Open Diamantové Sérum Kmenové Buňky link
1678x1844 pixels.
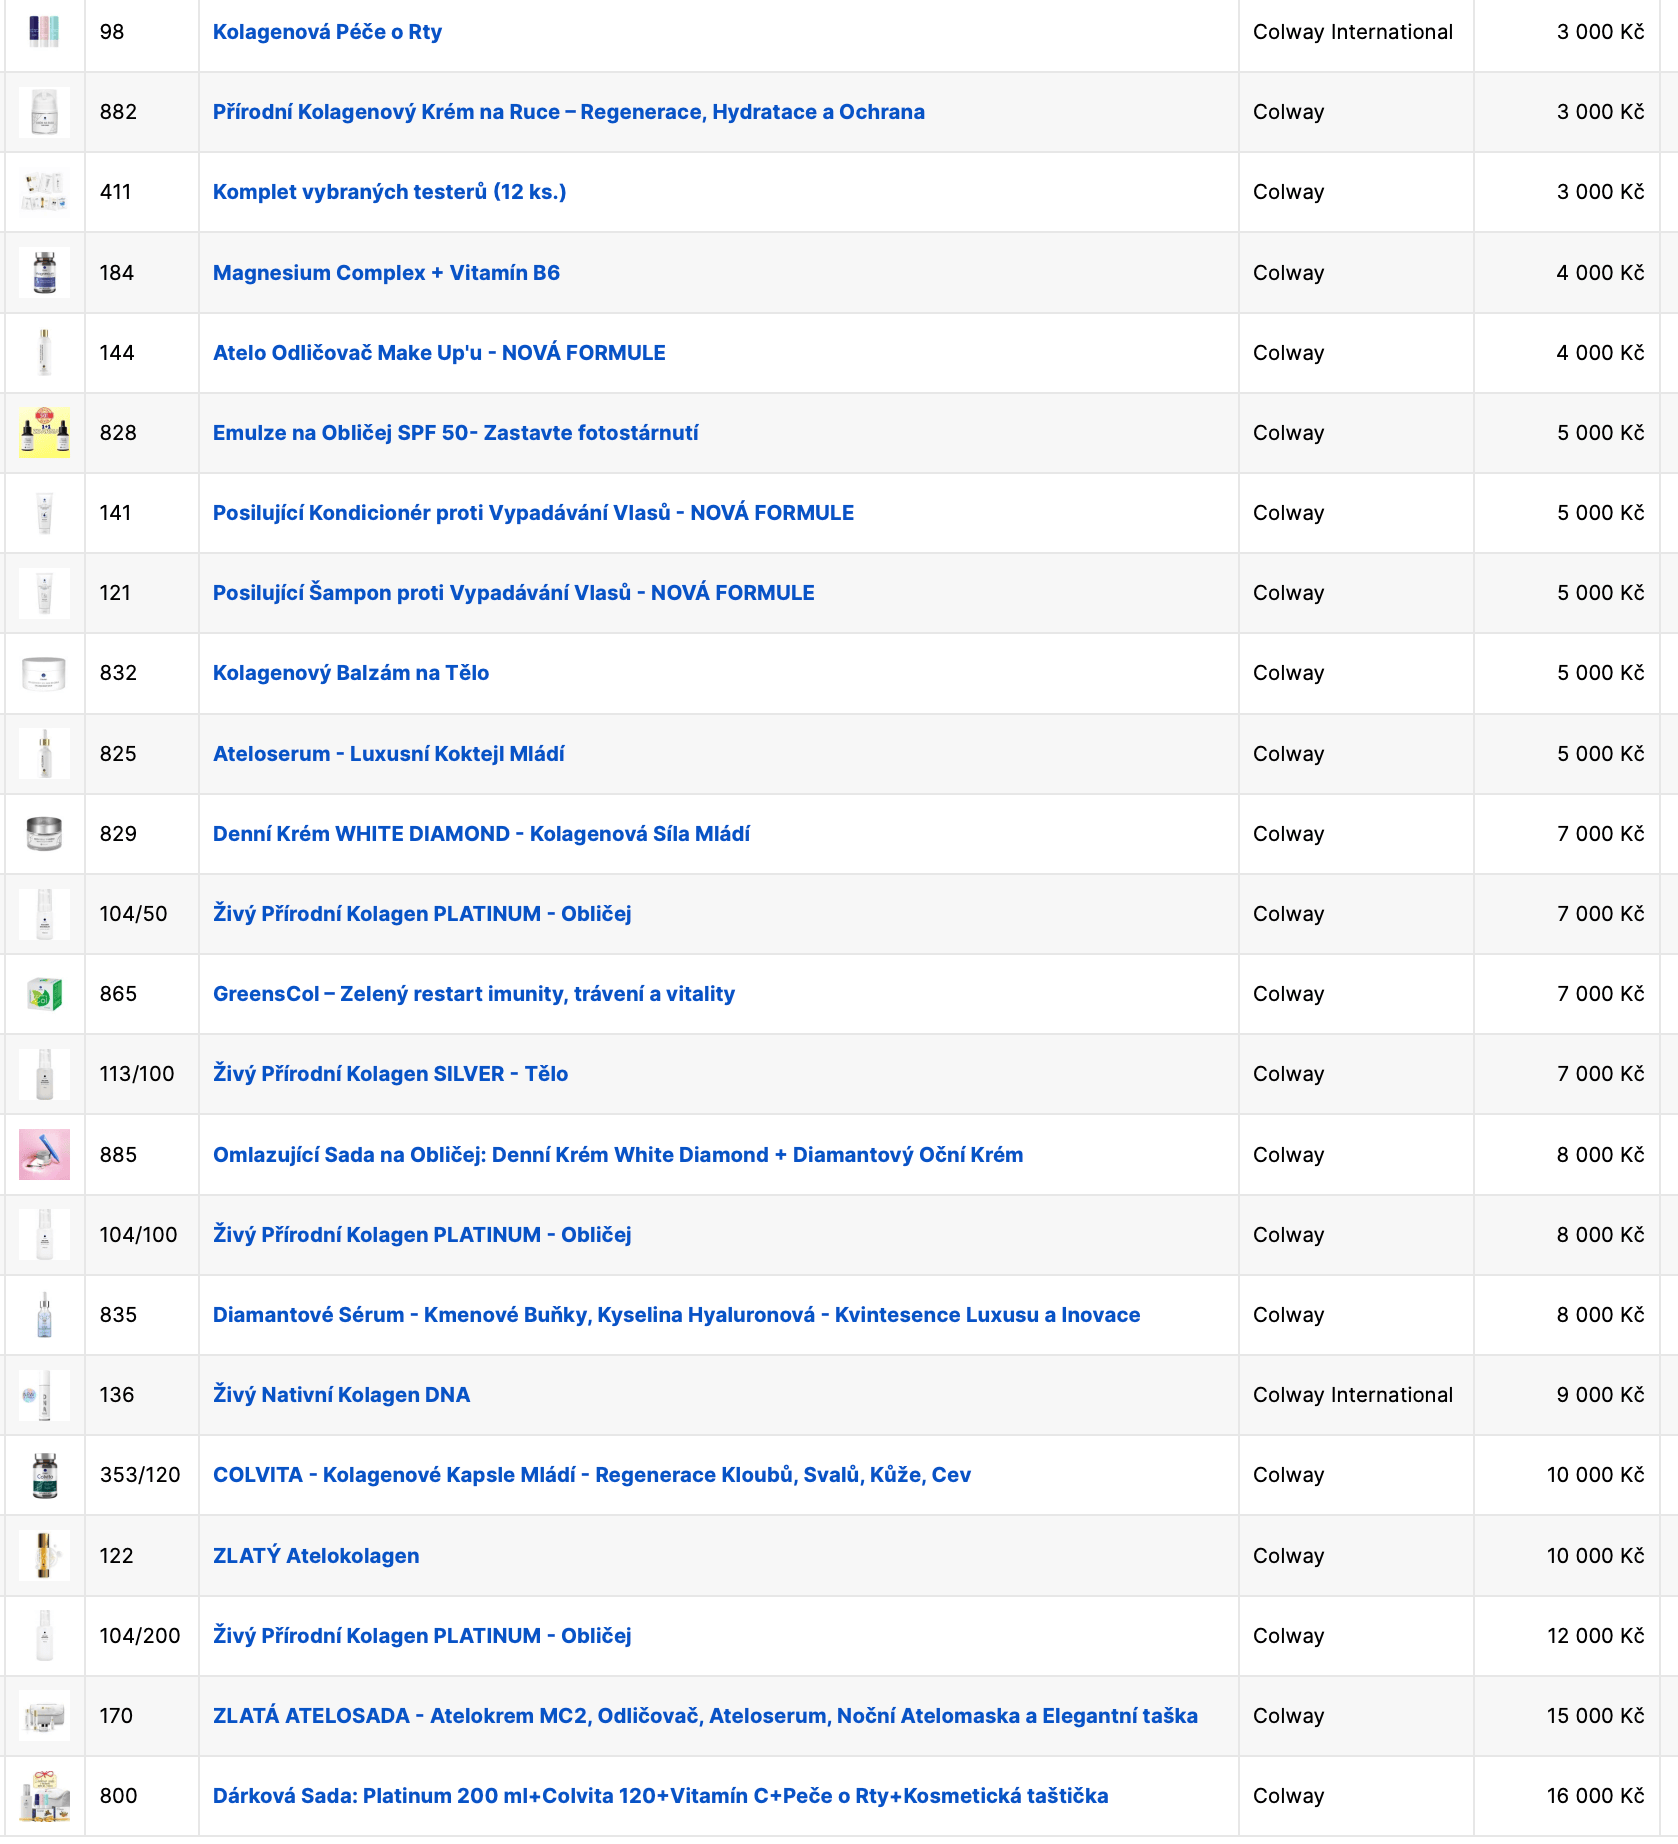676,1315
